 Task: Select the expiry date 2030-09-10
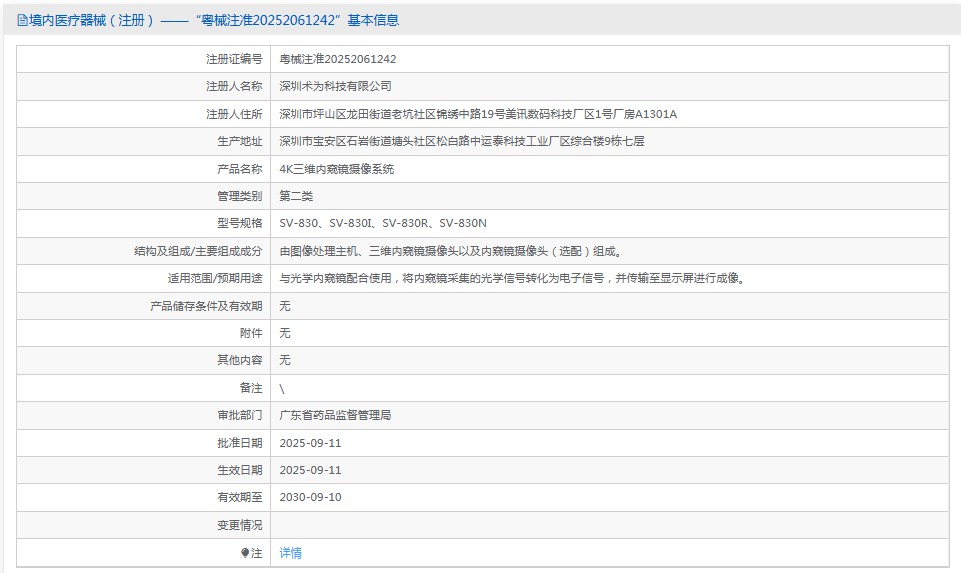[310, 497]
